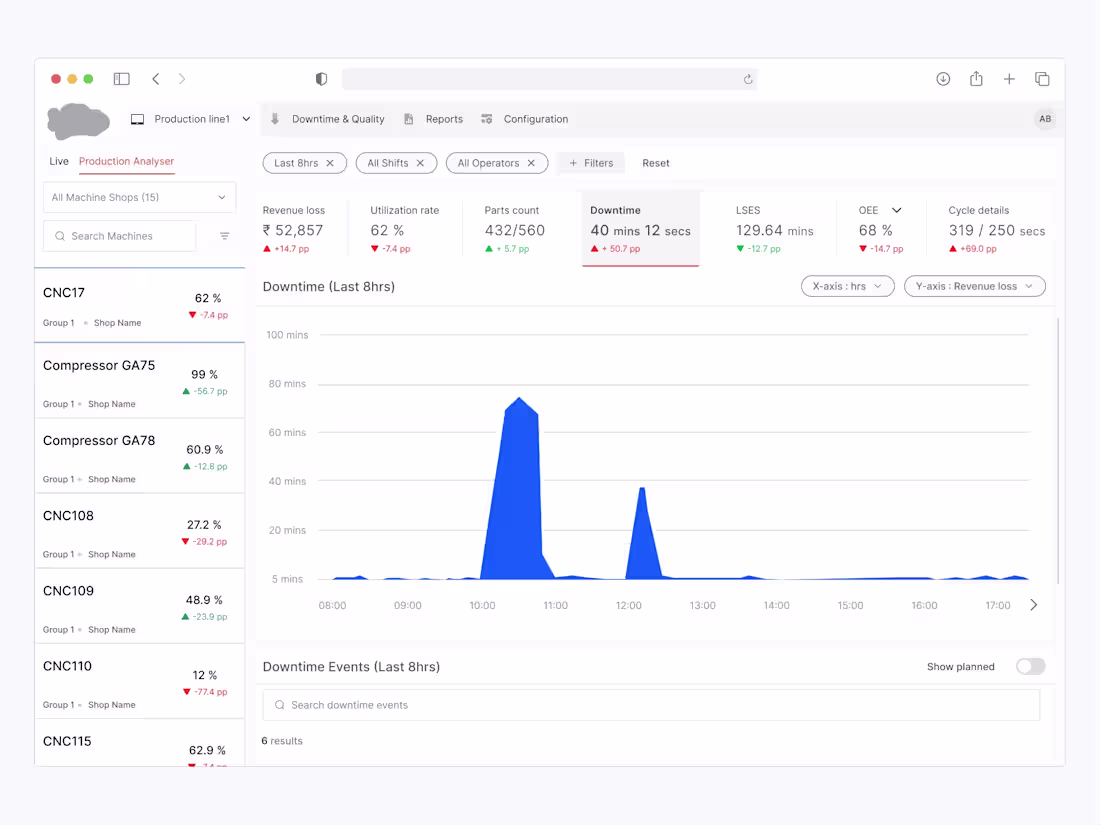Click the All Shifts chip label
Screen dimensions: 1100x825
[x=388, y=163]
